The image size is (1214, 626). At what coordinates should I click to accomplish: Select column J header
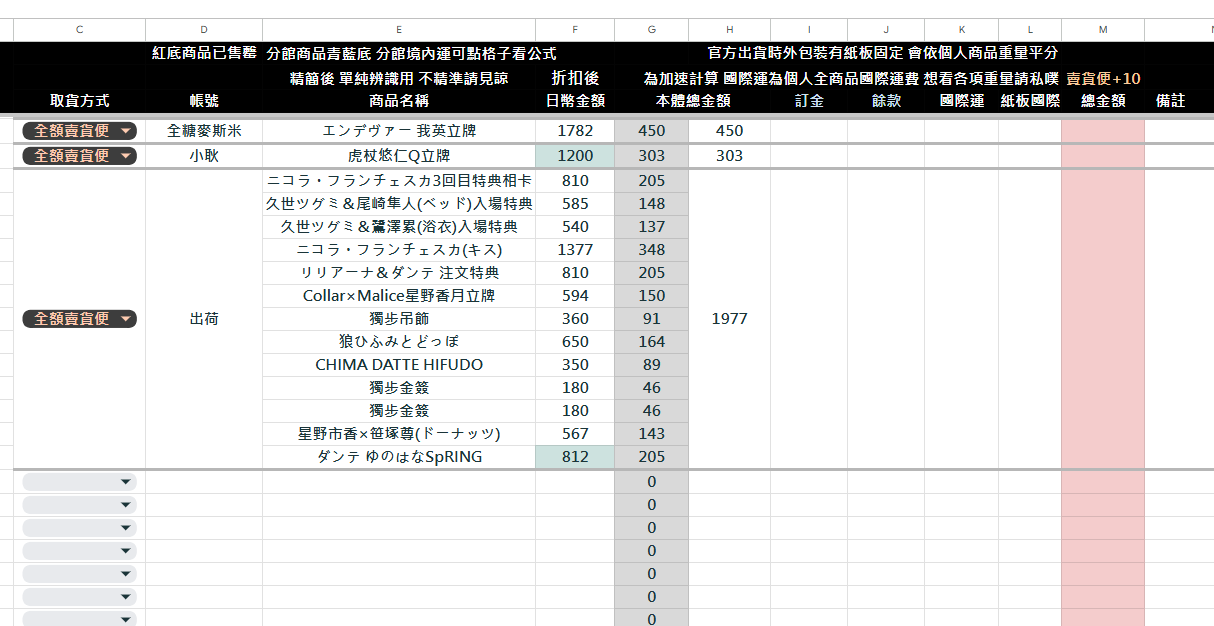coord(886,30)
